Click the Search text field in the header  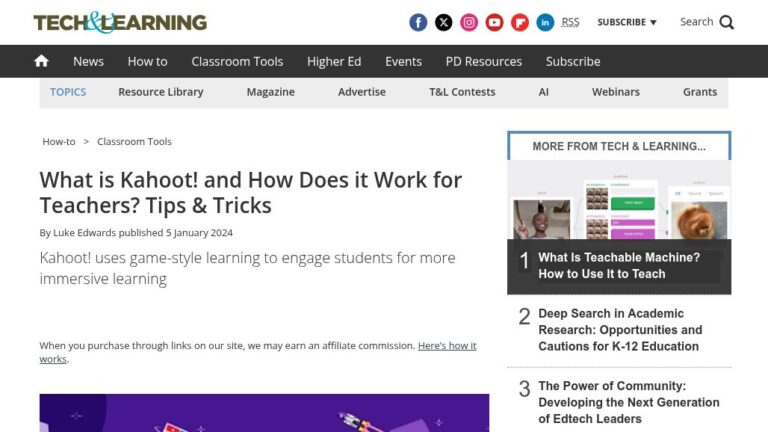click(x=696, y=22)
